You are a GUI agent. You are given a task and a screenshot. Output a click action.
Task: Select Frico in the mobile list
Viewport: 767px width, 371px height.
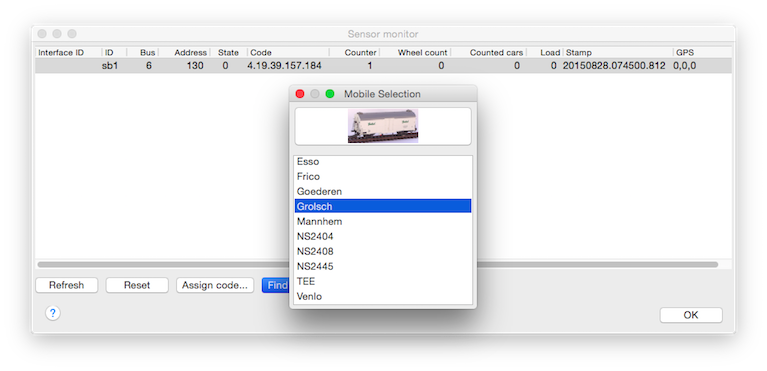click(x=383, y=176)
